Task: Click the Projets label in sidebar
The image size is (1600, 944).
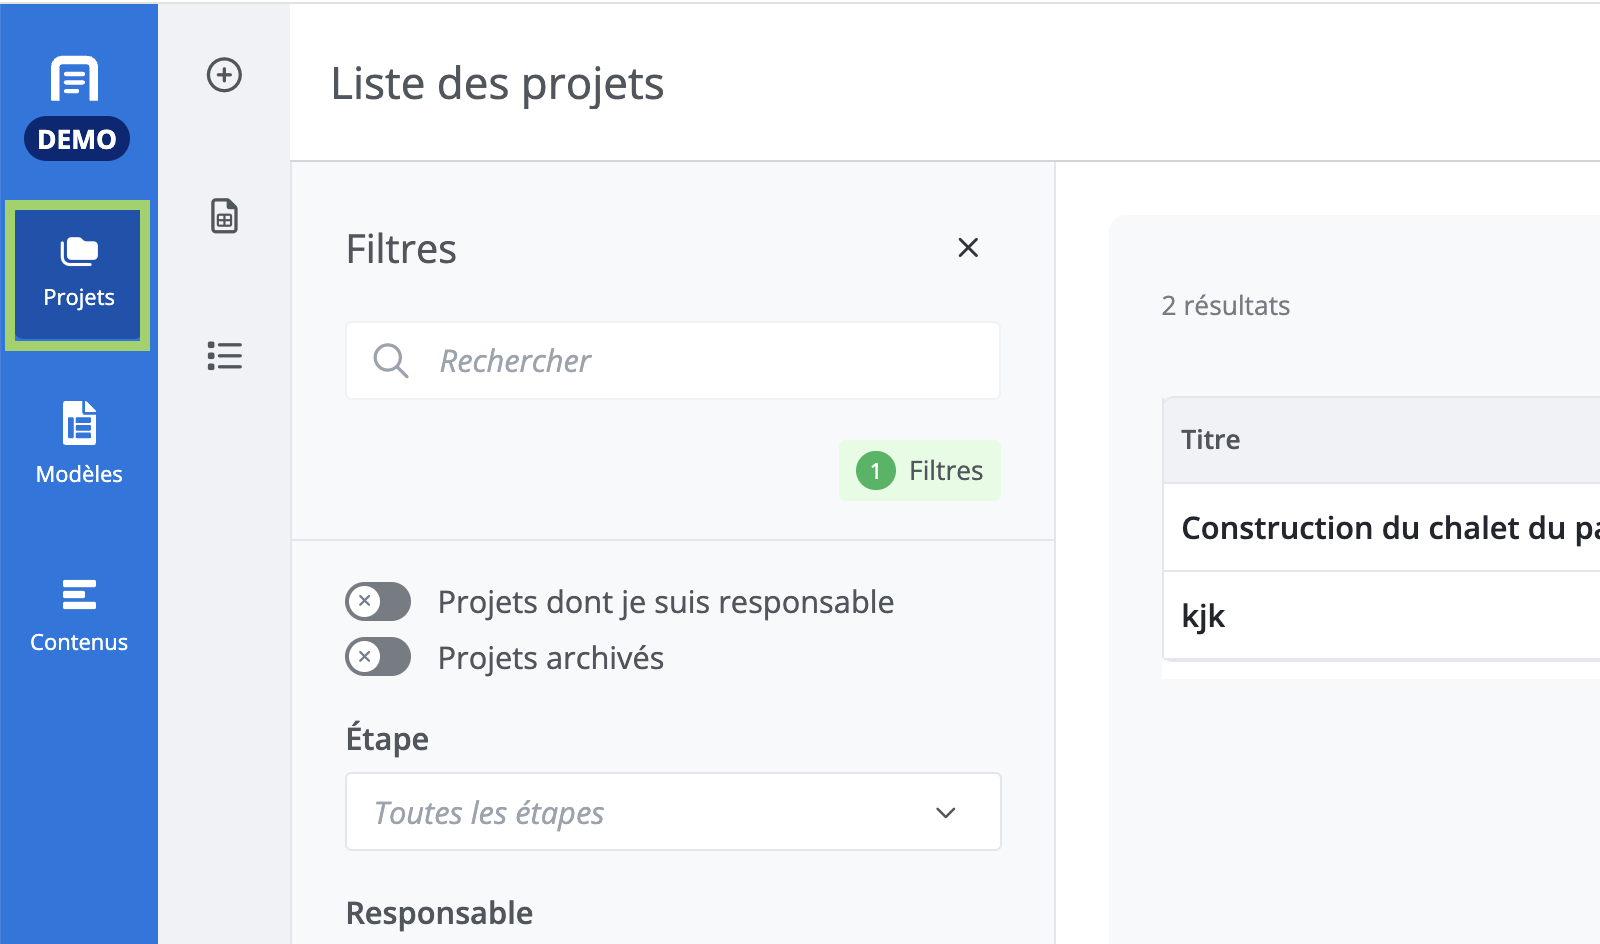Action: 79,297
